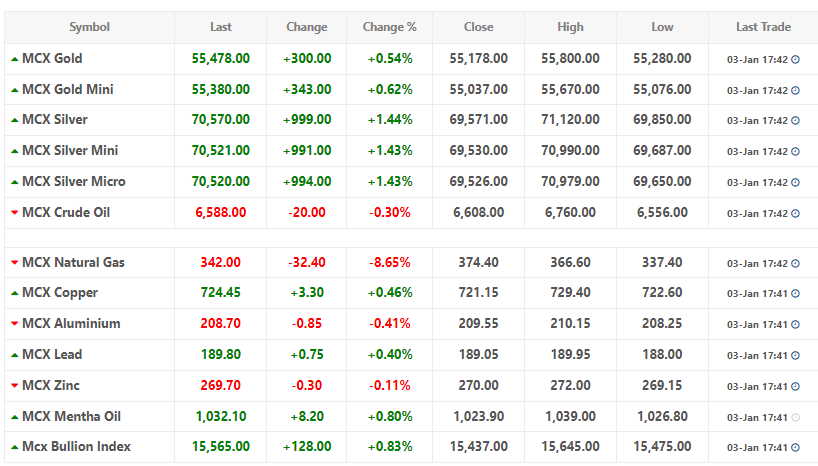Screen dimensions: 818x466
Task: Click the red down arrow beside MCX Aluminium
Action: pyautogui.click(x=15, y=324)
